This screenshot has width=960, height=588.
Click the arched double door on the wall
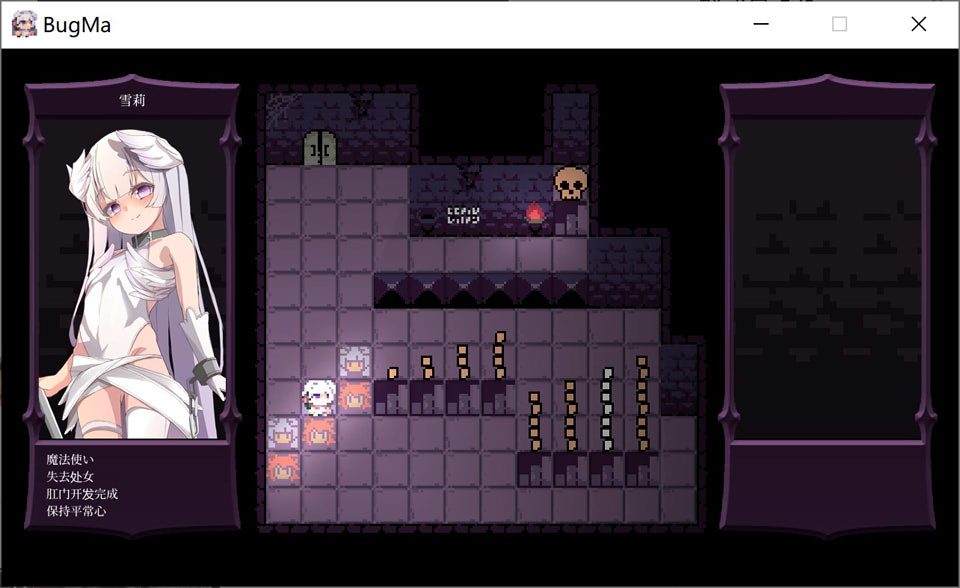(x=319, y=148)
